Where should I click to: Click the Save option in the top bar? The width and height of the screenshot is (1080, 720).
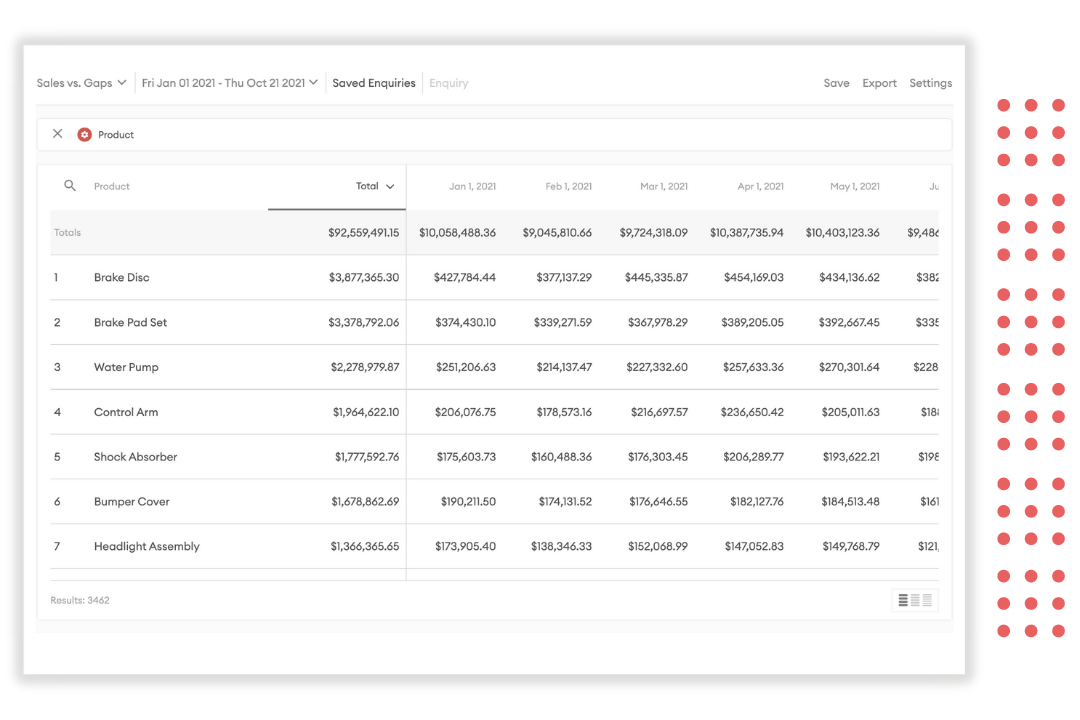(x=836, y=83)
